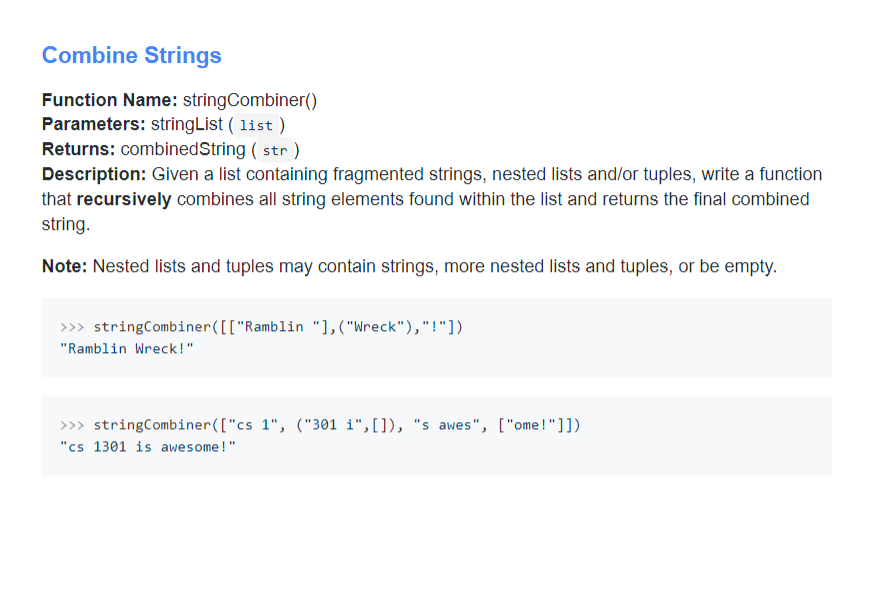Click the bold Parameters label
The width and height of the screenshot is (884, 594).
[x=94, y=124]
